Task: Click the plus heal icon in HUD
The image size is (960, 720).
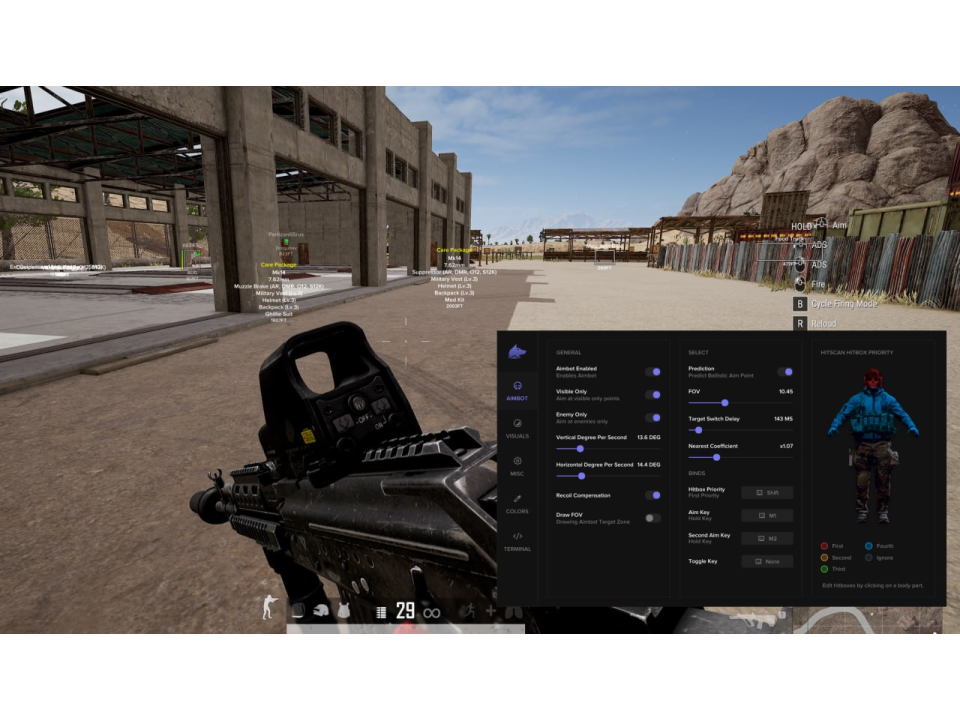Action: [x=491, y=610]
